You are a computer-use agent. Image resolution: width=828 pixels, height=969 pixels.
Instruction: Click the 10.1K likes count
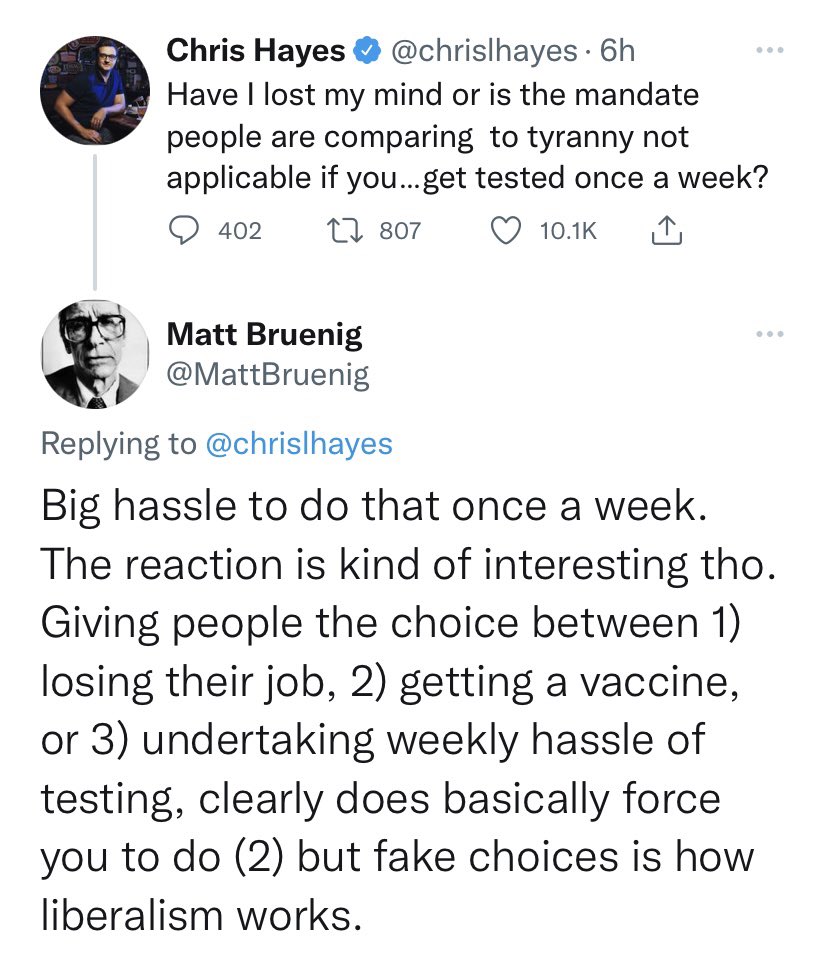point(568,231)
